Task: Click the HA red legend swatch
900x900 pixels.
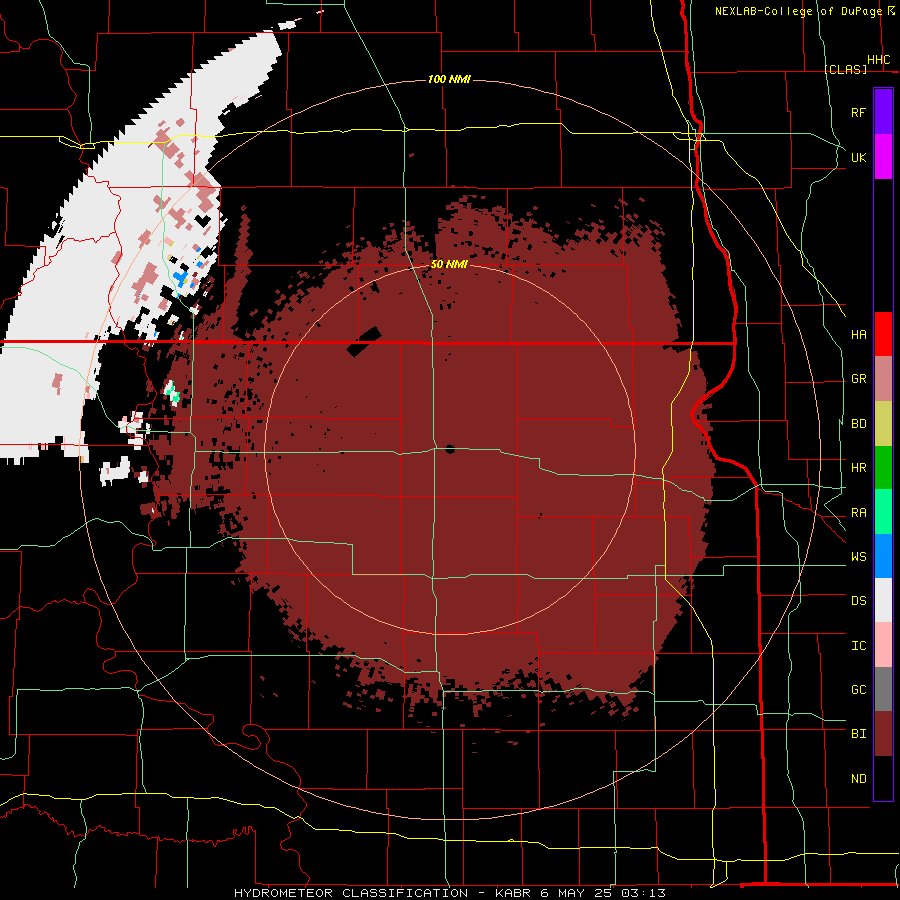Action: [x=883, y=334]
